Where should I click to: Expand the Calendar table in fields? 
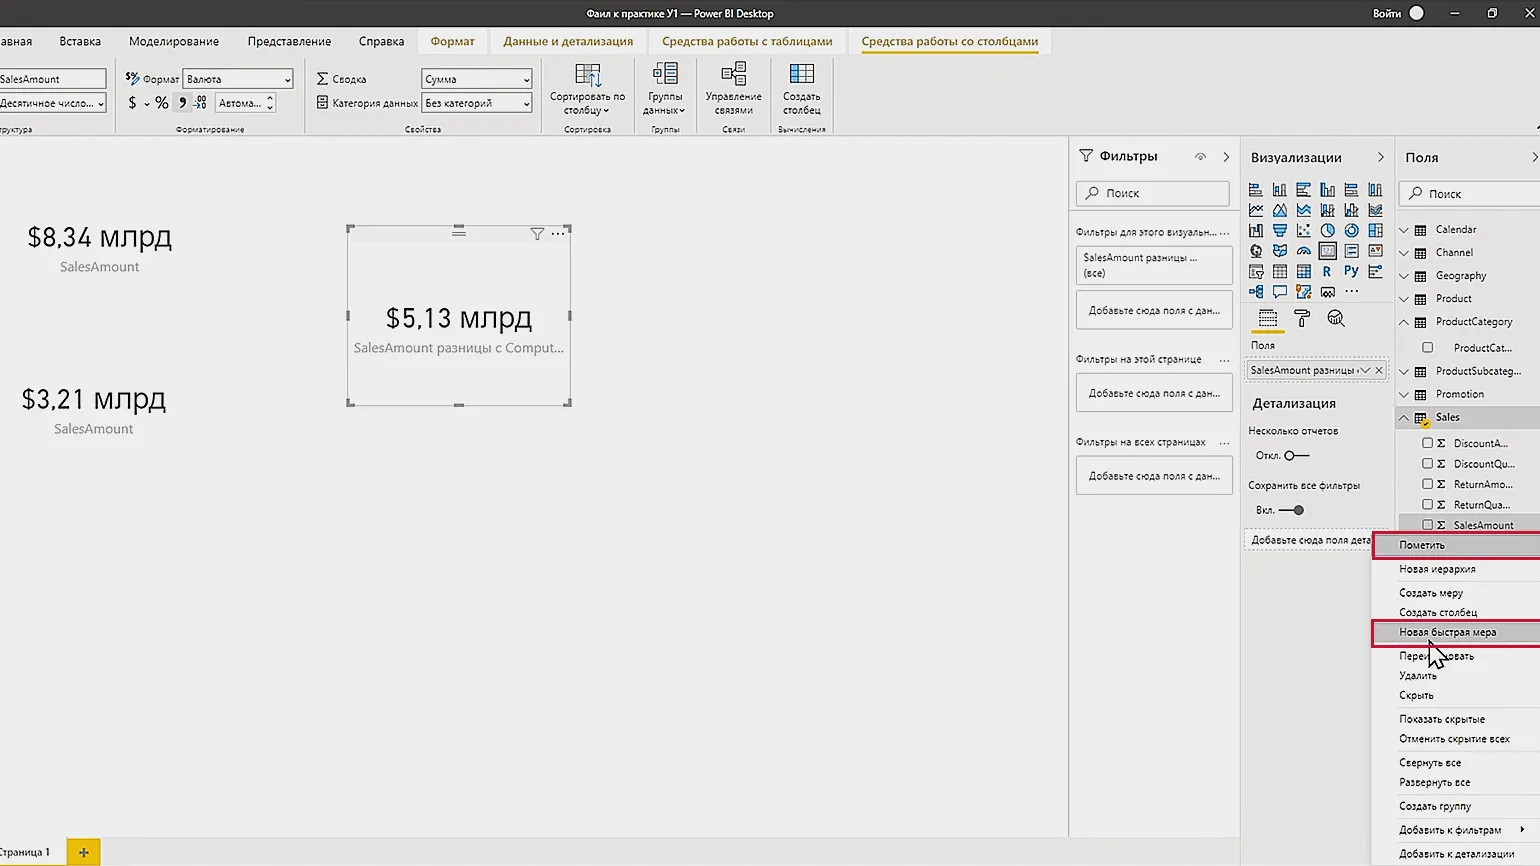[x=1404, y=230]
